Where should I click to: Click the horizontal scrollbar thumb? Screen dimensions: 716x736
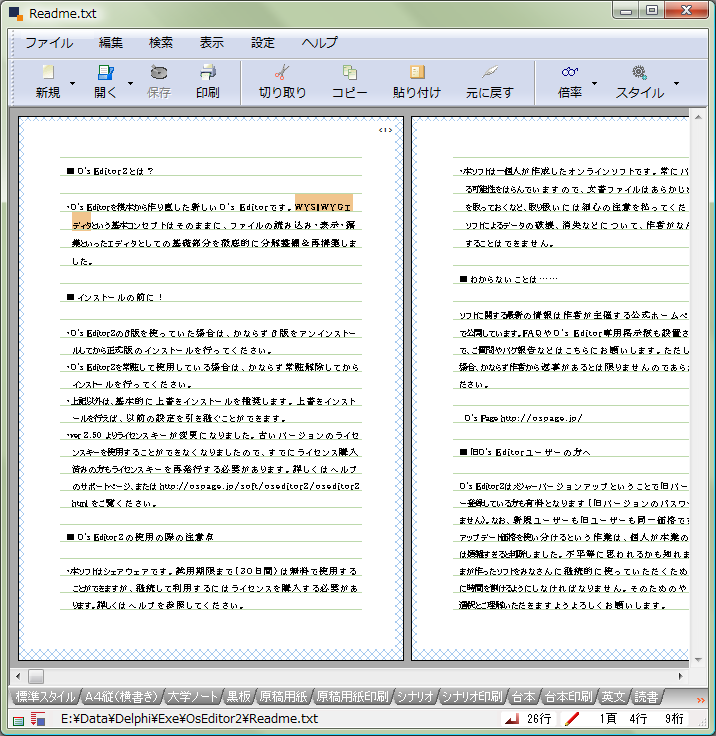click(36, 676)
